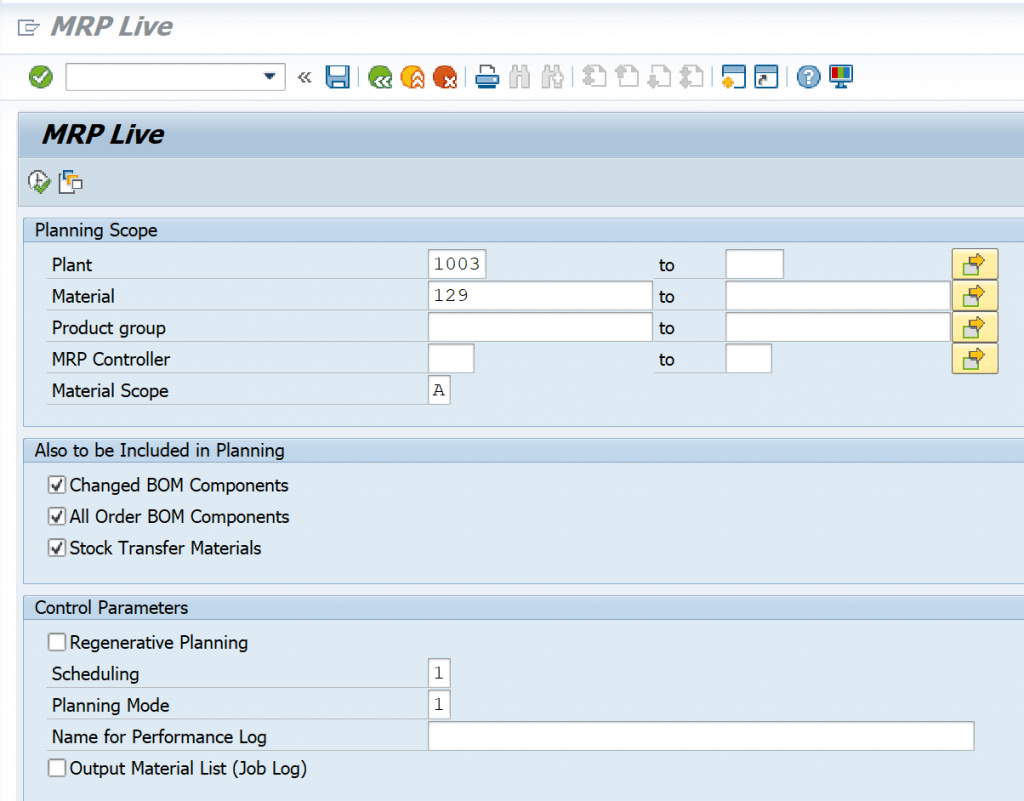
Task: Click the Material field showing 129
Action: (540, 295)
